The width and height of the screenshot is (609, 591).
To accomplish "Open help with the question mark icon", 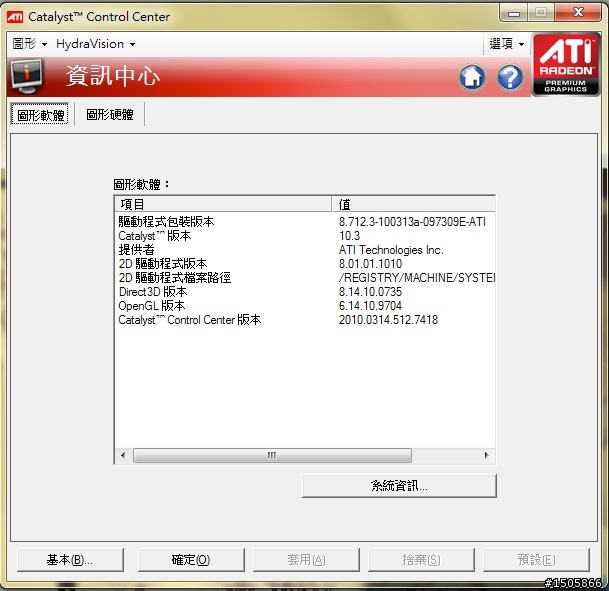I will tap(510, 77).
